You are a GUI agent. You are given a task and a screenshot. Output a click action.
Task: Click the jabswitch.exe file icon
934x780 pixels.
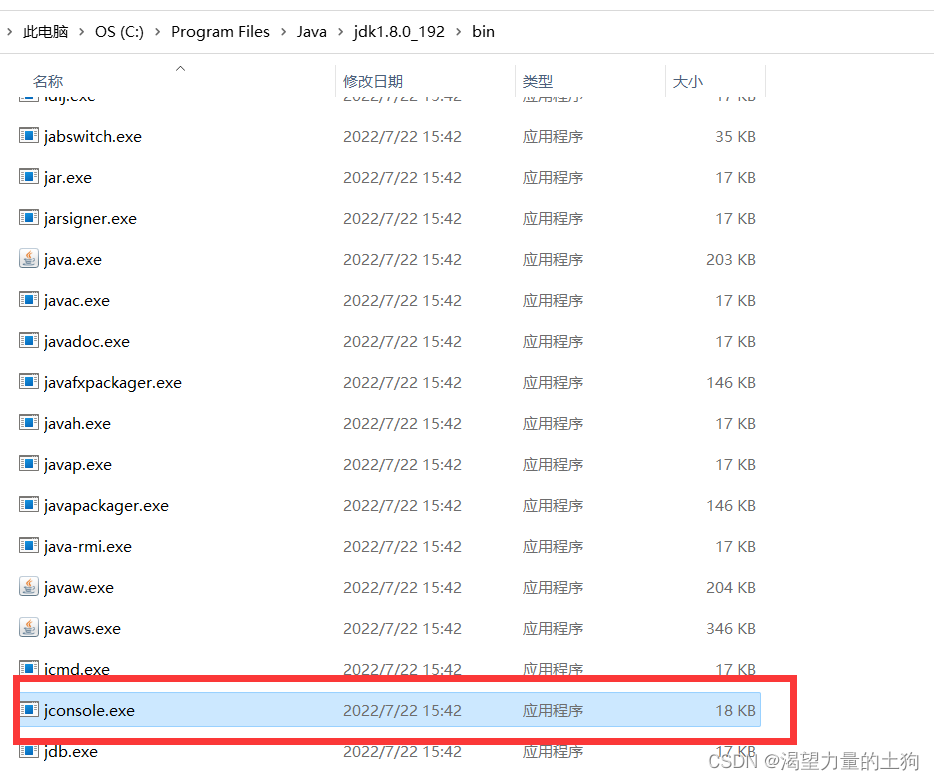pos(29,136)
